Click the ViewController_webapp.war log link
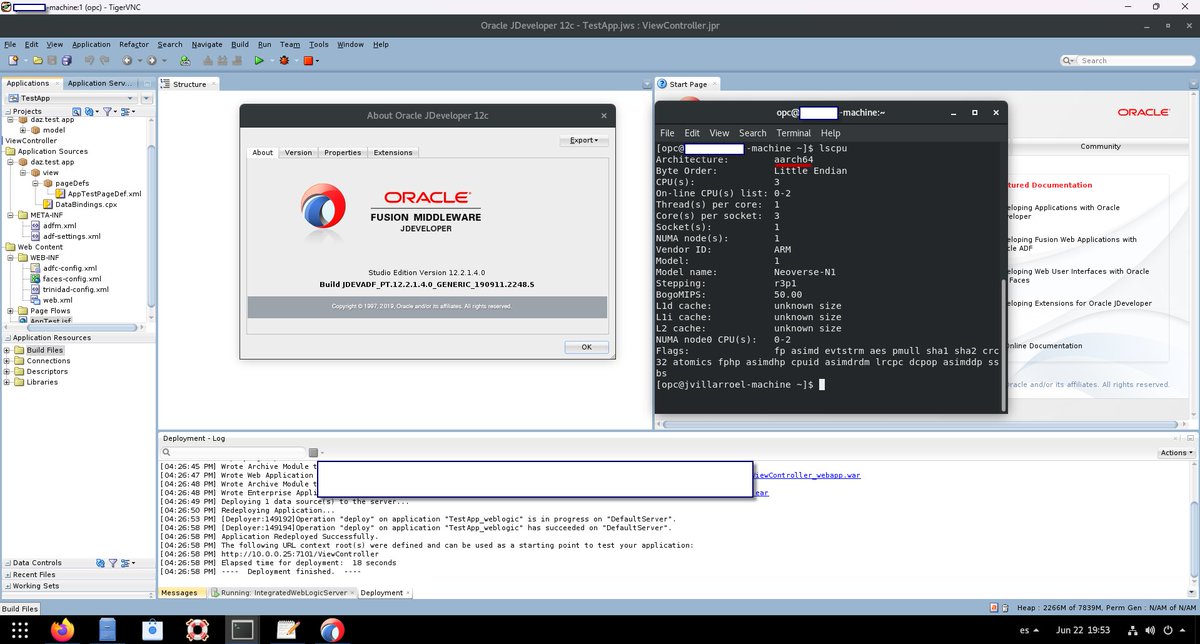 click(x=806, y=476)
